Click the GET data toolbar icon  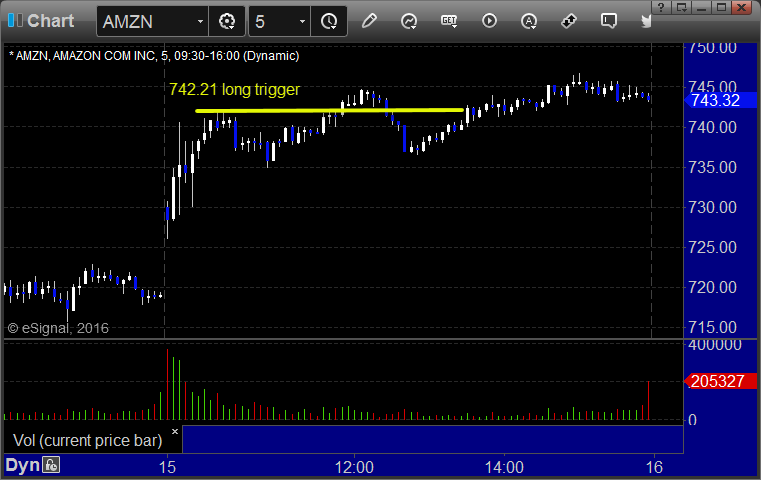click(449, 21)
